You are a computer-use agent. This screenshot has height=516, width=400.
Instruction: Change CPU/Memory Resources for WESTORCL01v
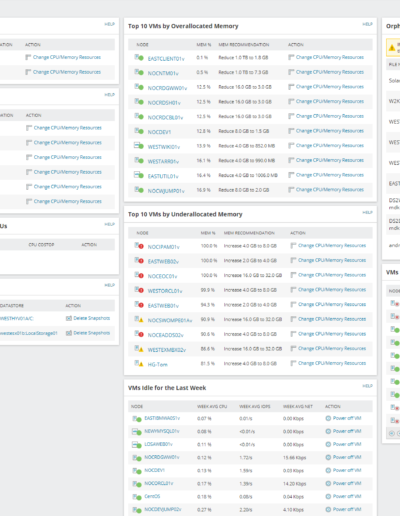coord(332,290)
